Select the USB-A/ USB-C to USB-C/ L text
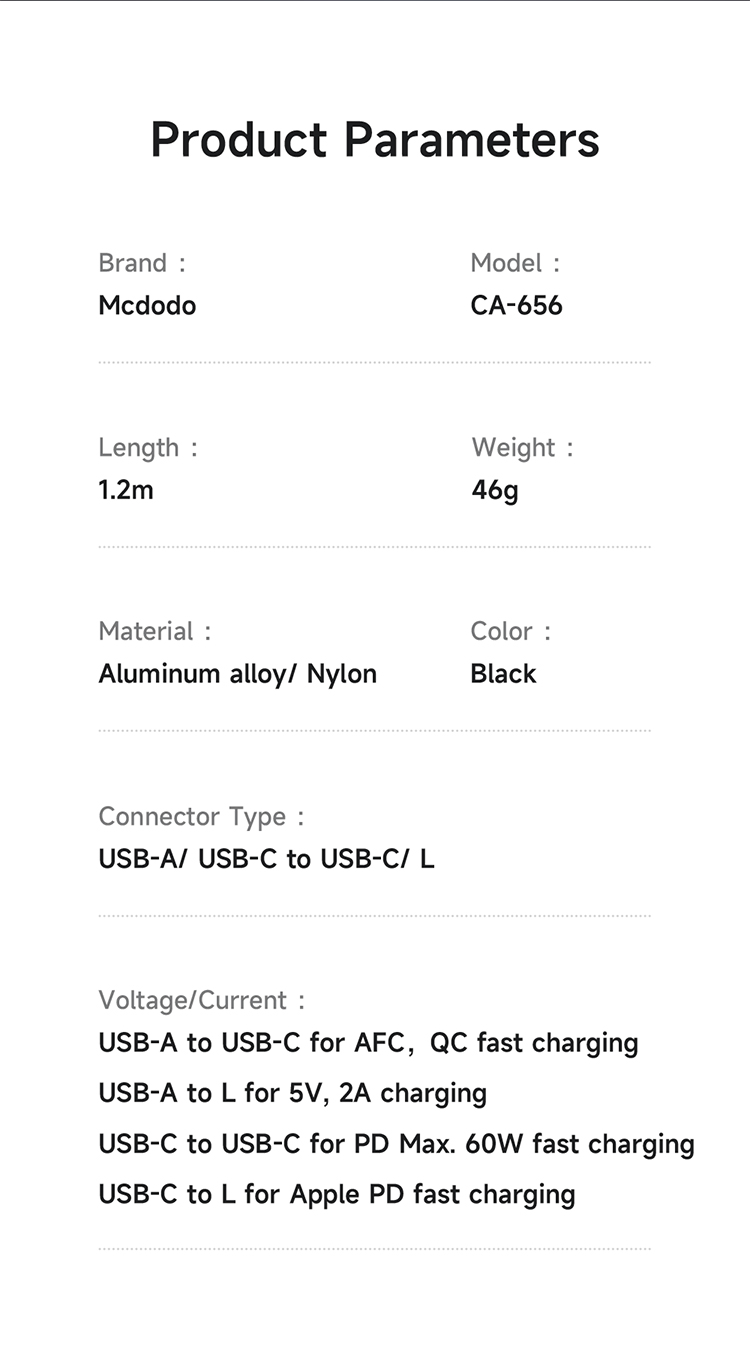The height and width of the screenshot is (1368, 750). point(266,859)
